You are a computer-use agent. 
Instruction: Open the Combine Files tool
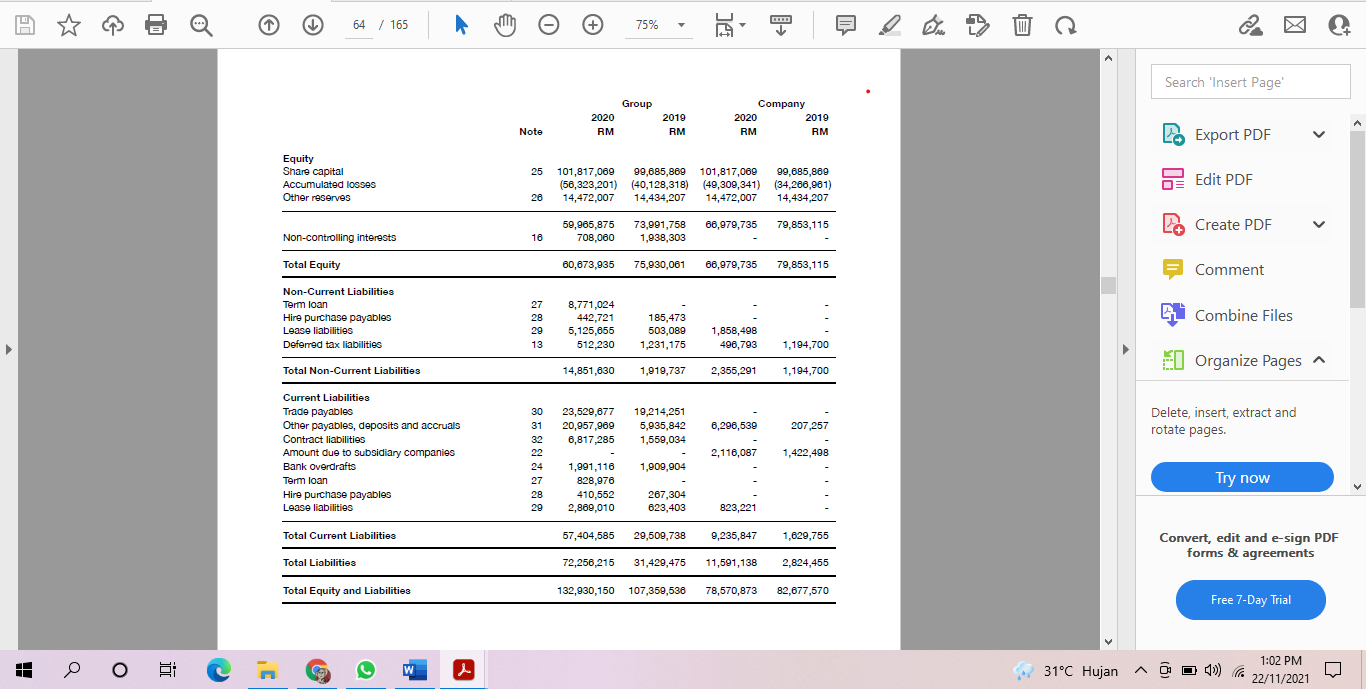(1227, 315)
